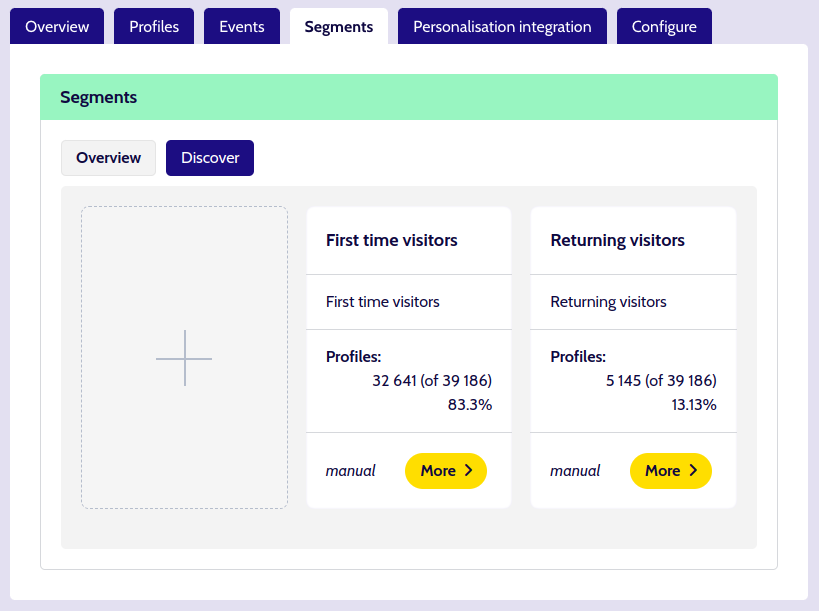Open More for First time visitors
The image size is (819, 611).
[446, 471]
